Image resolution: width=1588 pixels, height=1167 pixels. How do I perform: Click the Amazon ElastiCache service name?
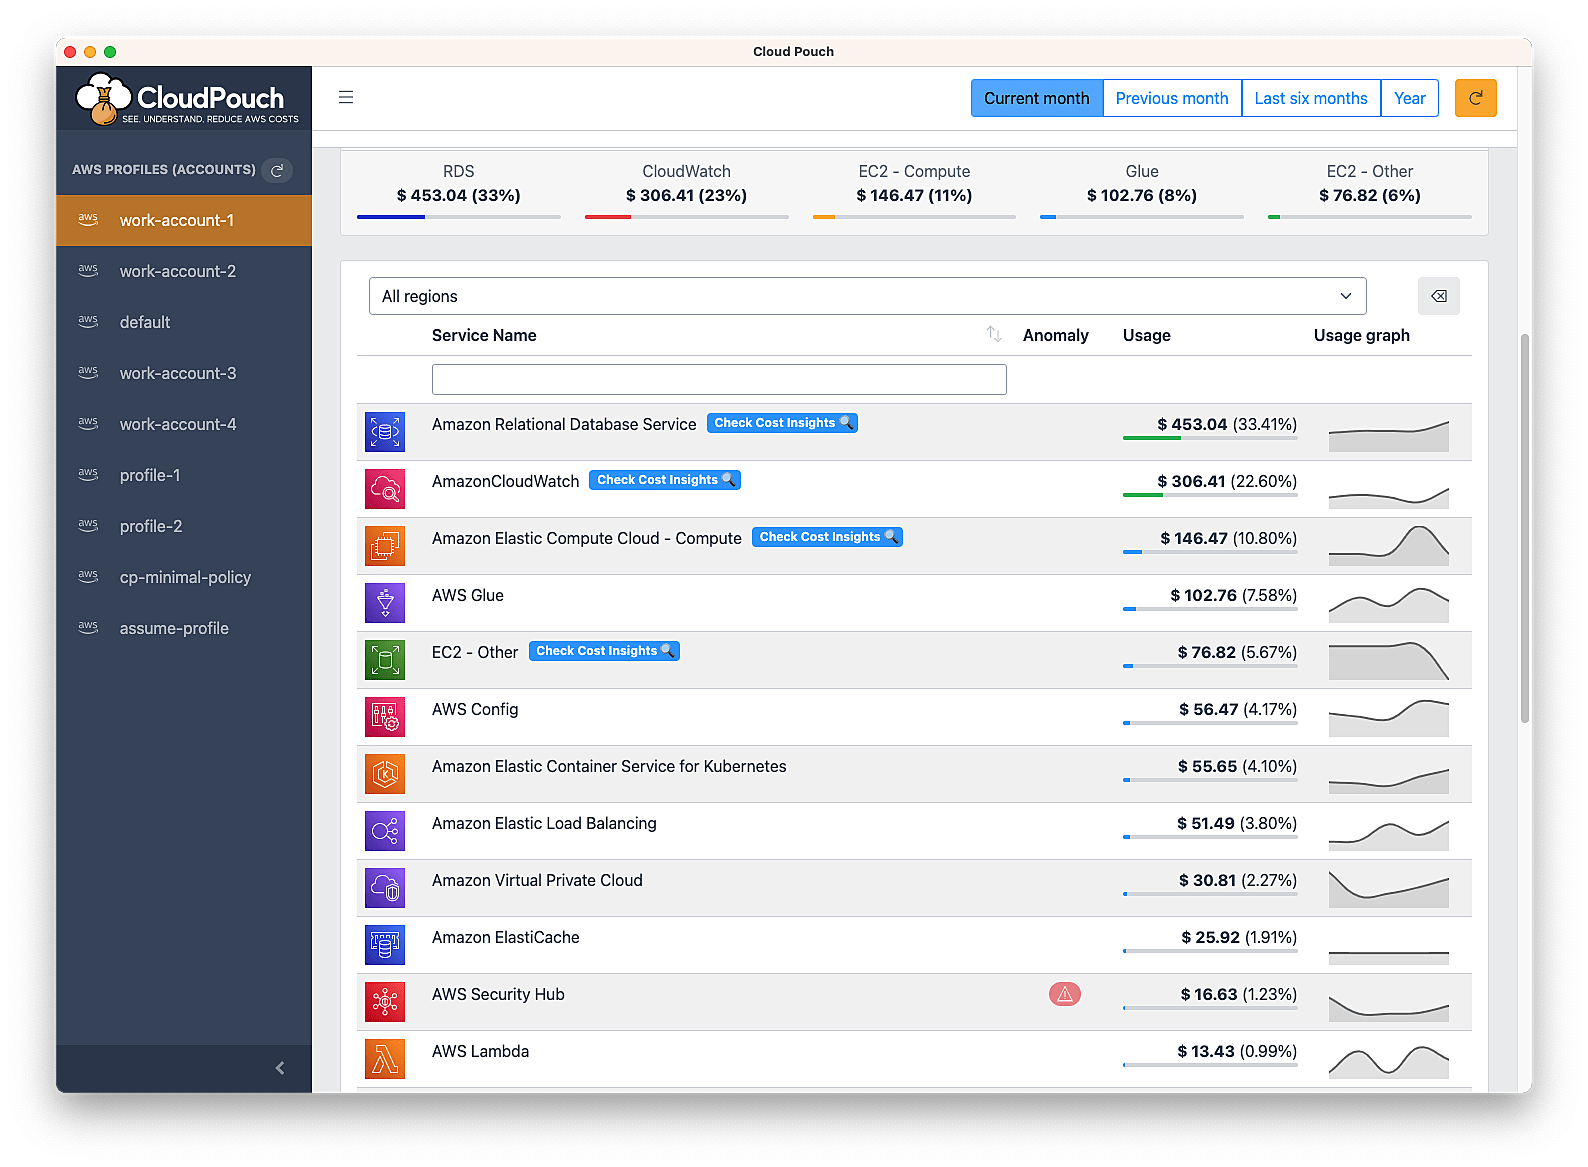tap(505, 937)
